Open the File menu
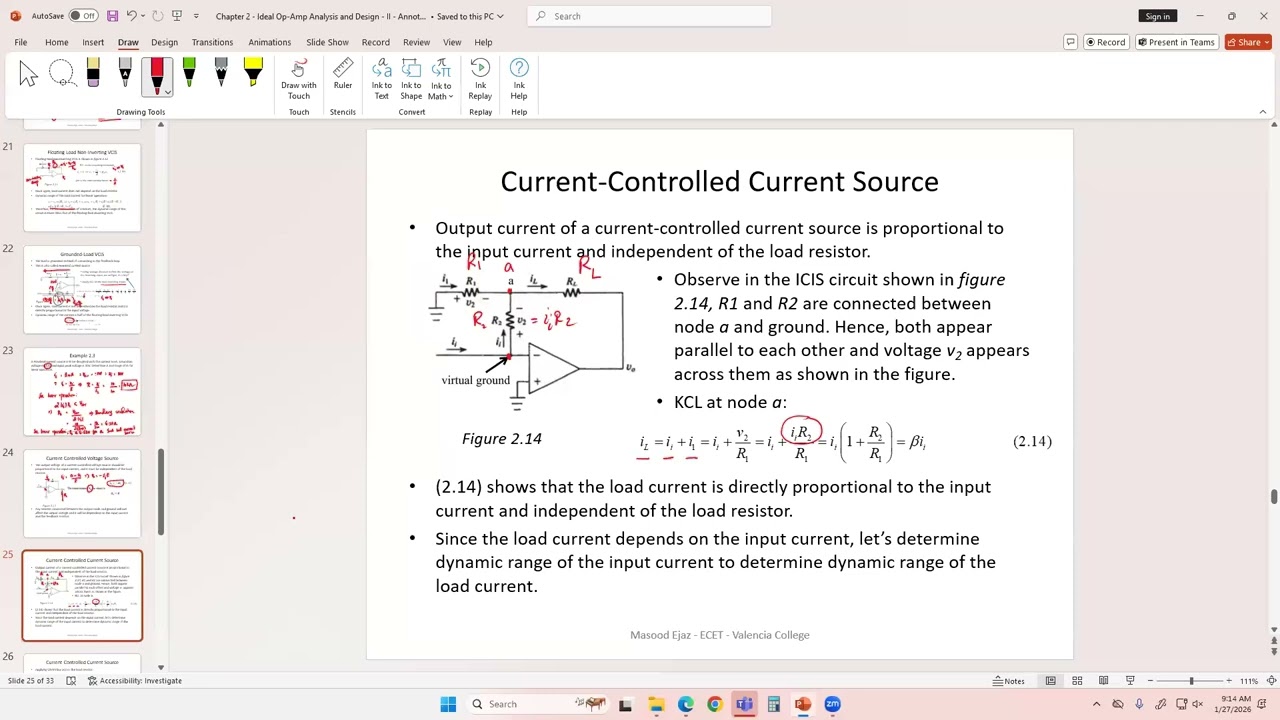The height and width of the screenshot is (720, 1280). (x=20, y=42)
